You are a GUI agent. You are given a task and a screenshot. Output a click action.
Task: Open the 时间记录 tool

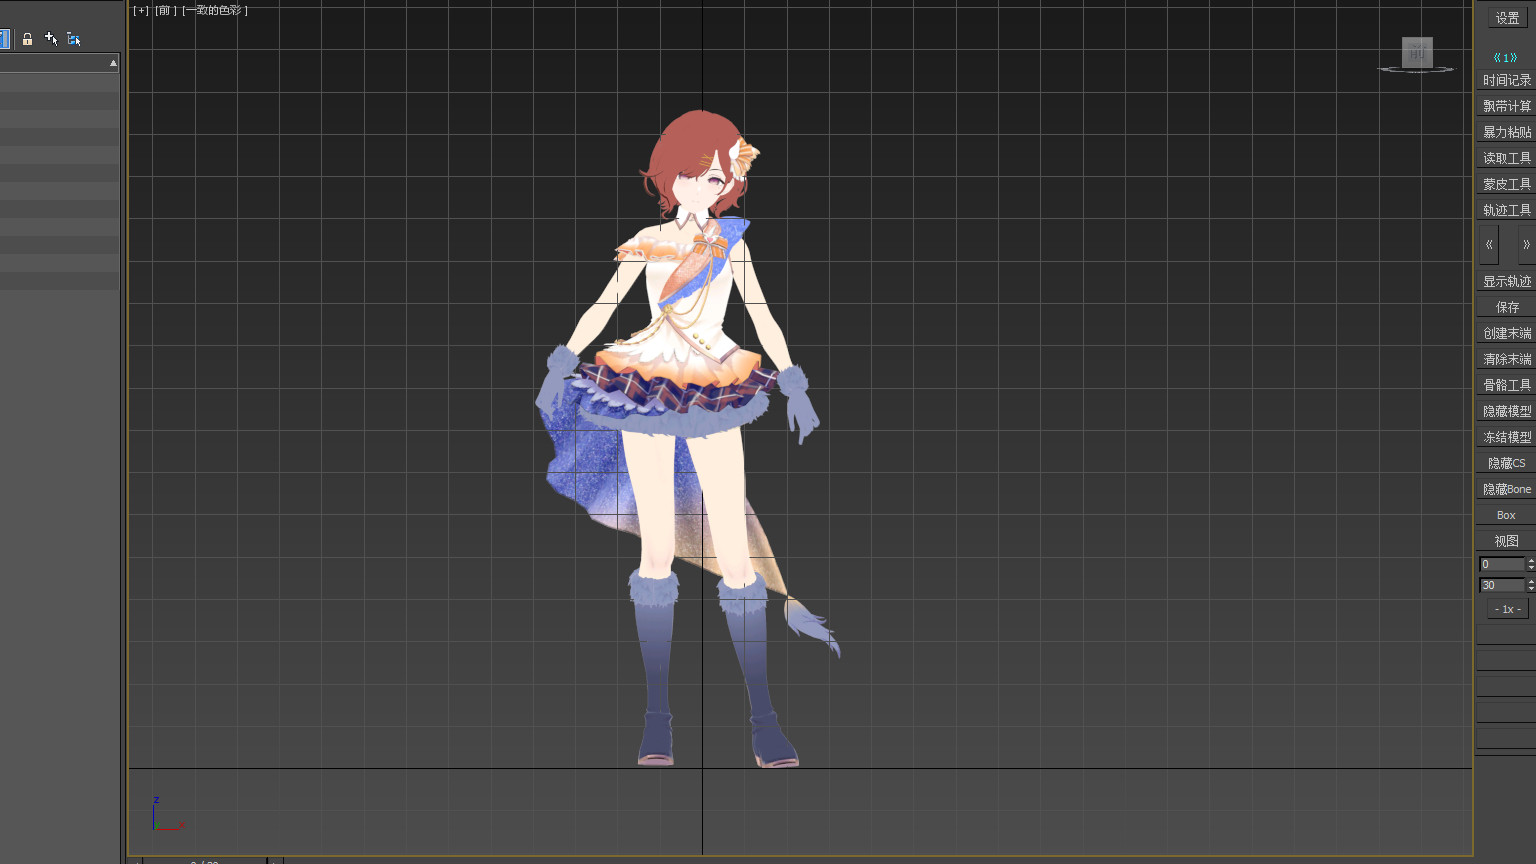click(x=1506, y=80)
